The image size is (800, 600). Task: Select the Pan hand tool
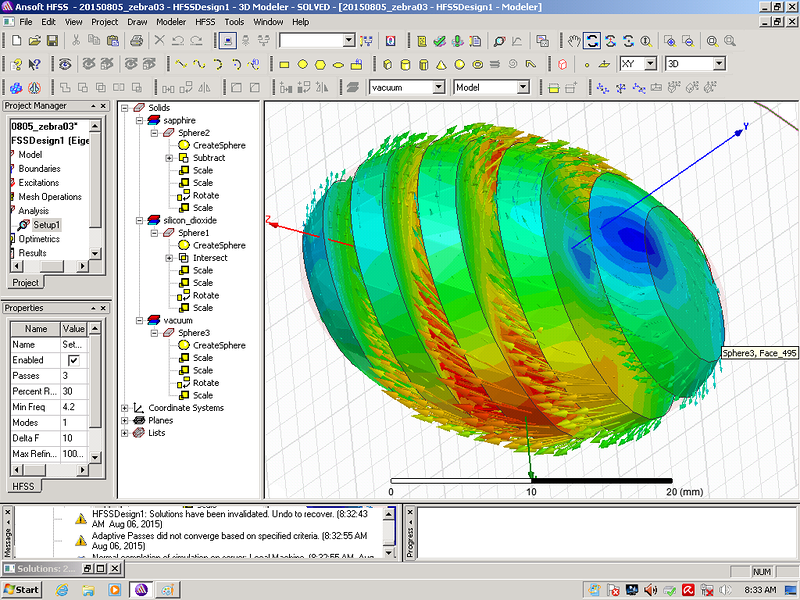click(x=573, y=41)
